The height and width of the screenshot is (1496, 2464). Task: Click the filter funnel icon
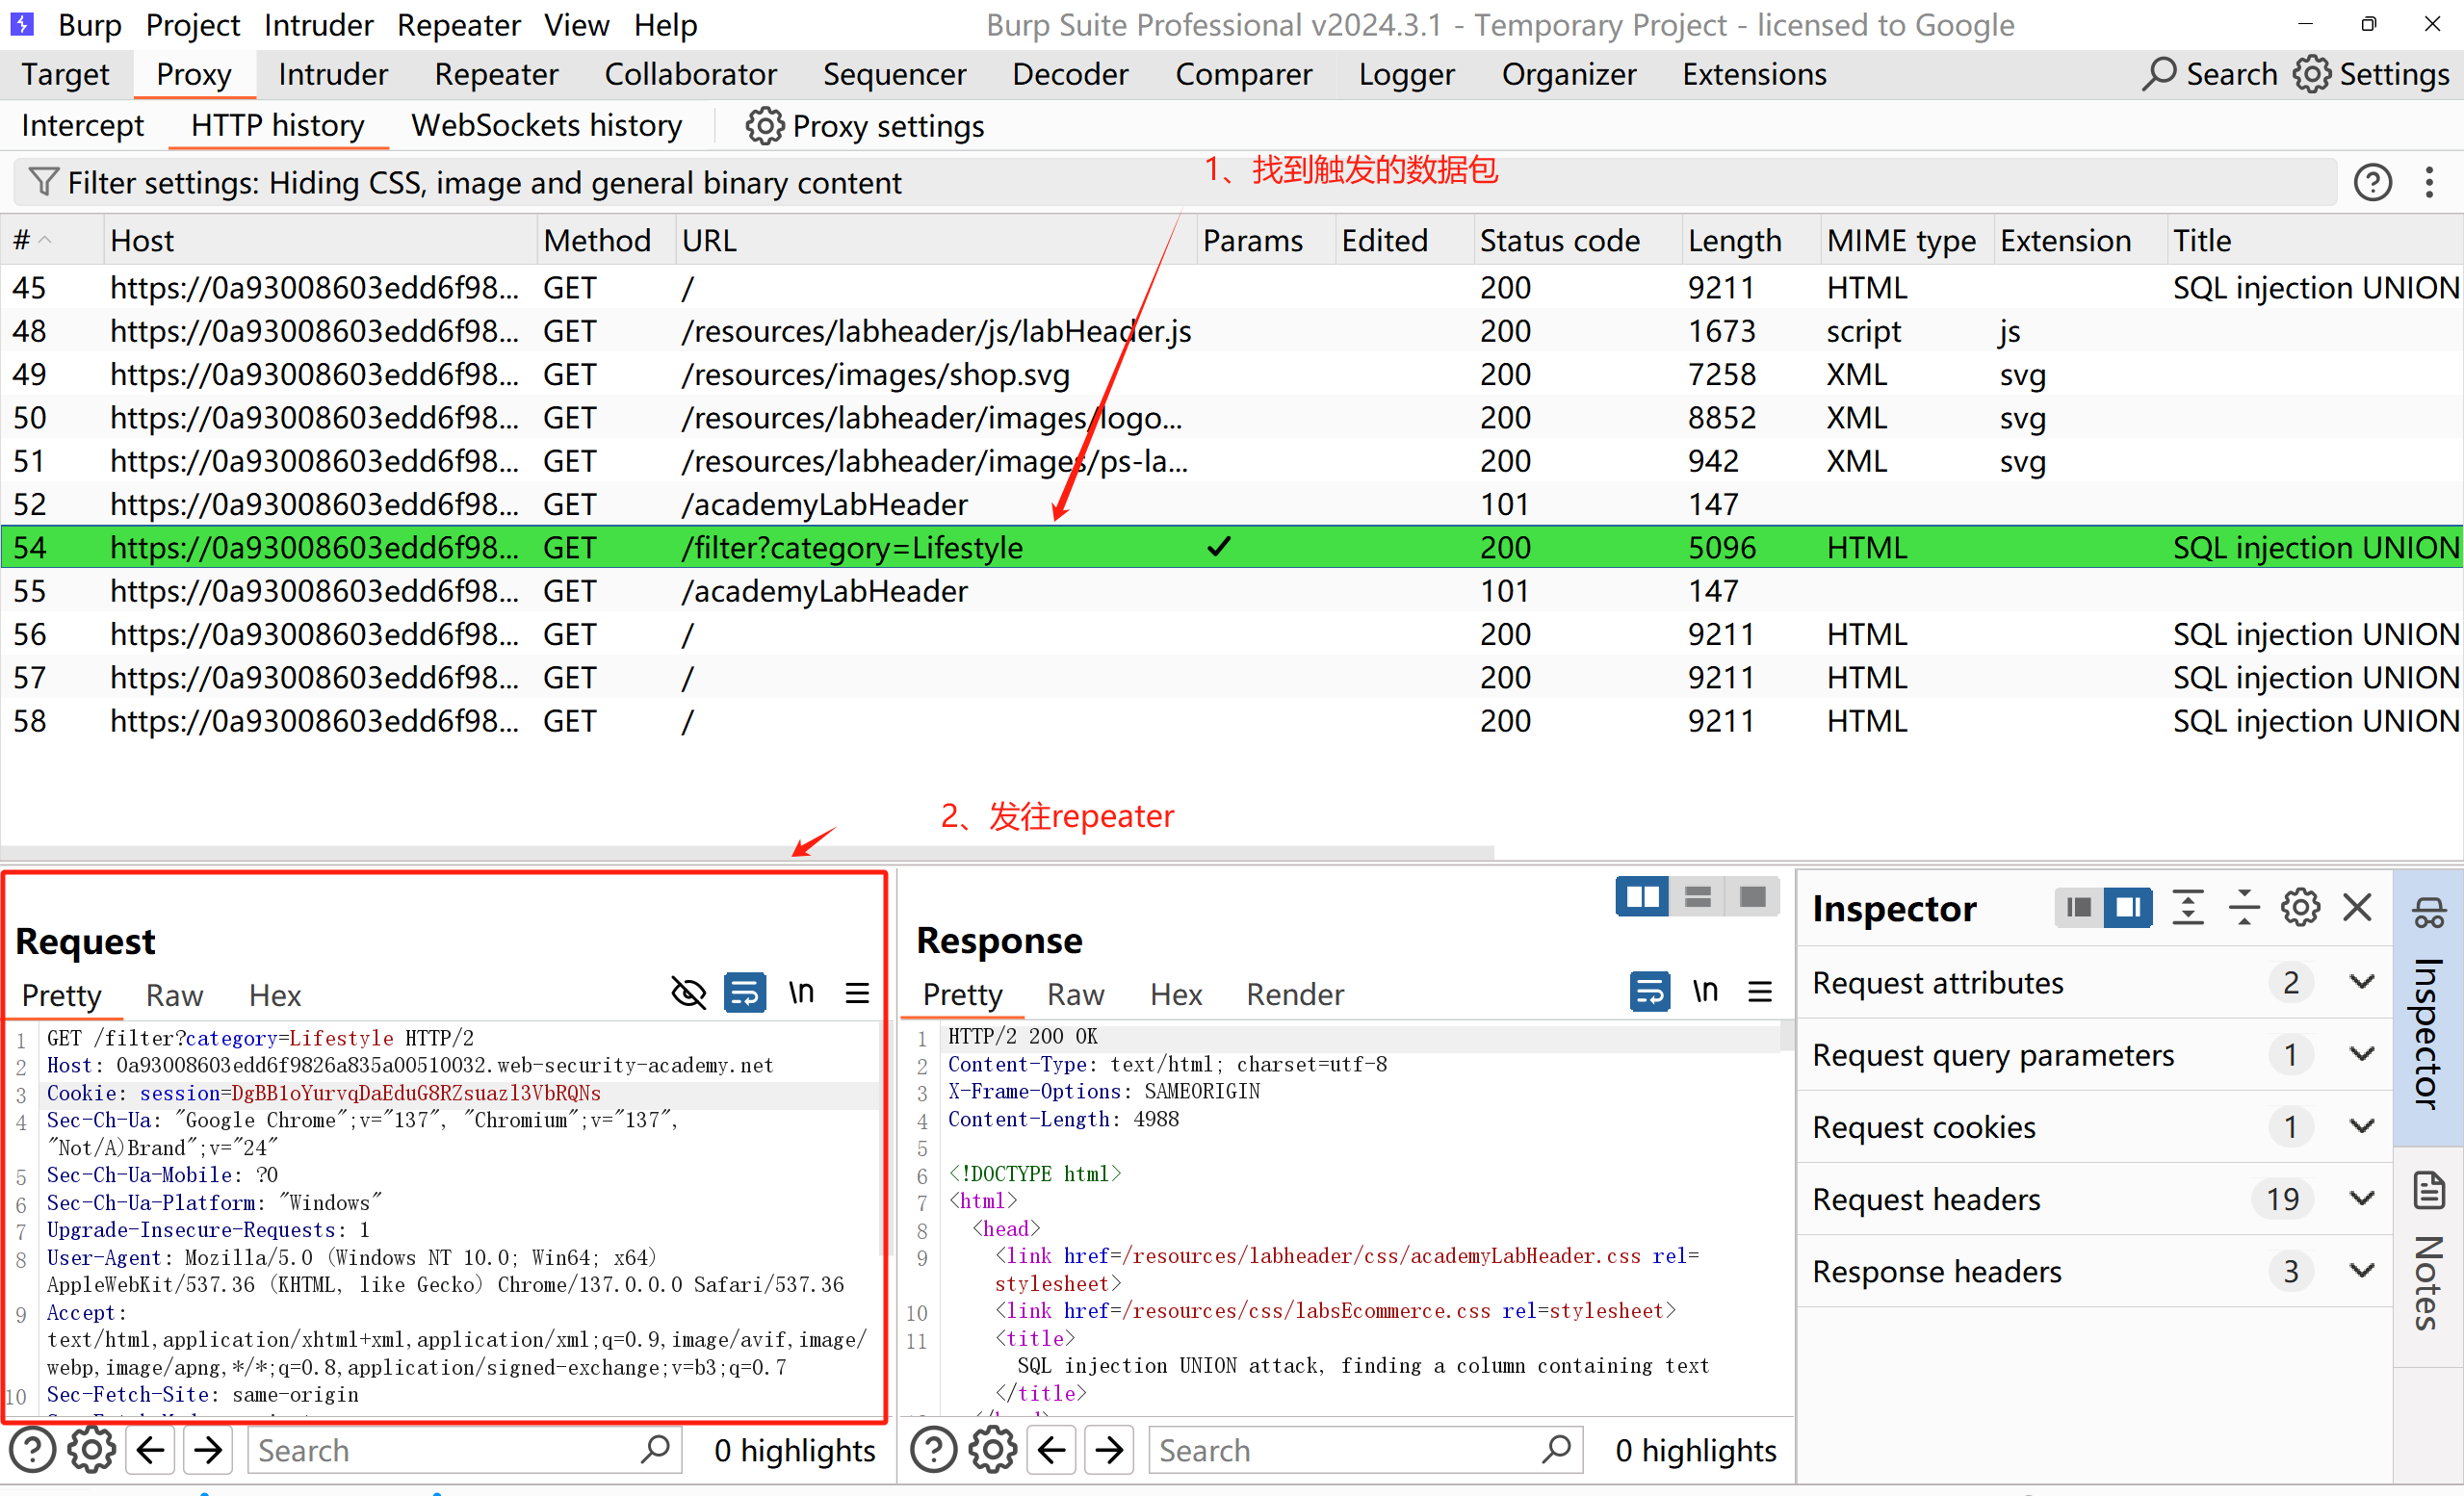(43, 182)
